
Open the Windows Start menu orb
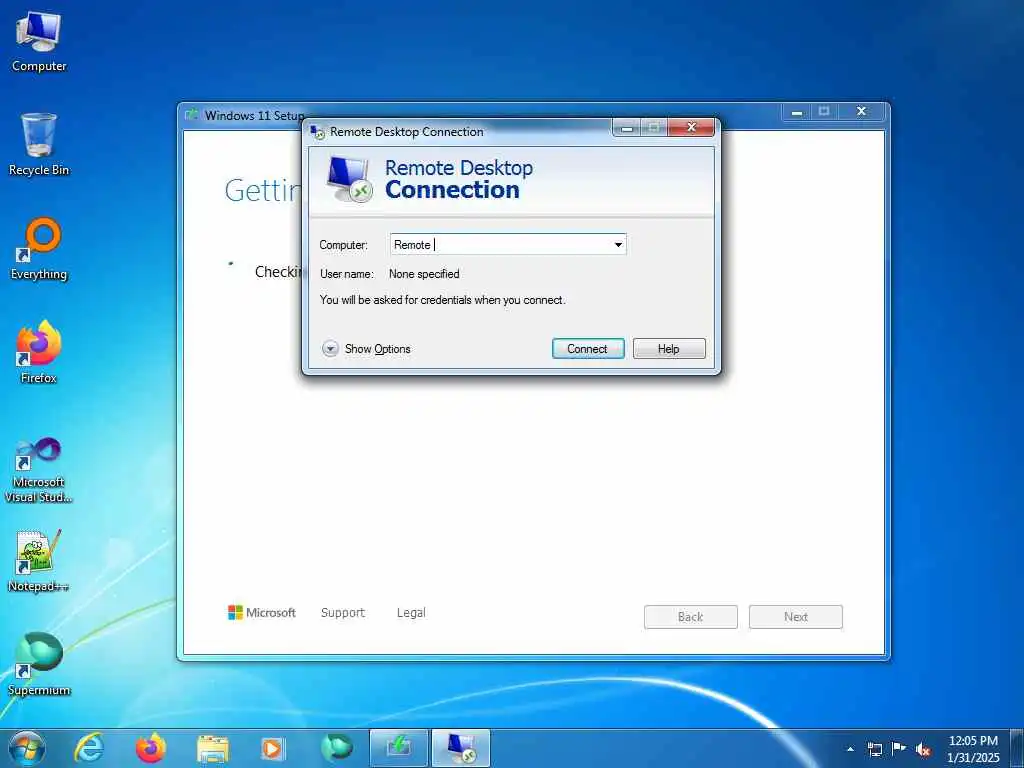[27, 748]
